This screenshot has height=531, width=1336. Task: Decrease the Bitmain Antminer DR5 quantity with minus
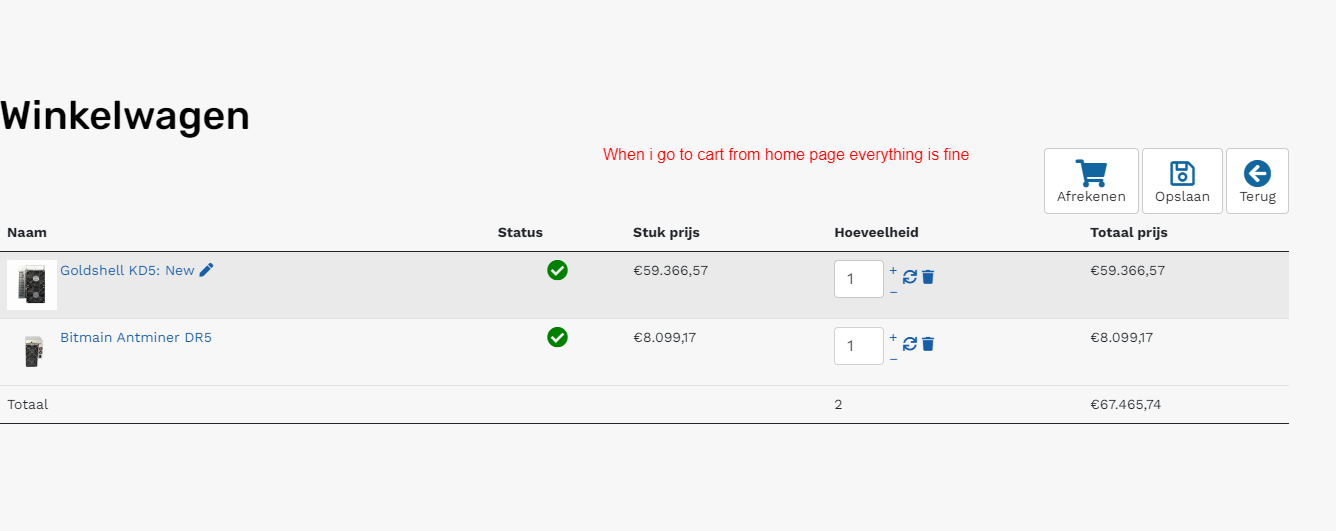click(893, 359)
